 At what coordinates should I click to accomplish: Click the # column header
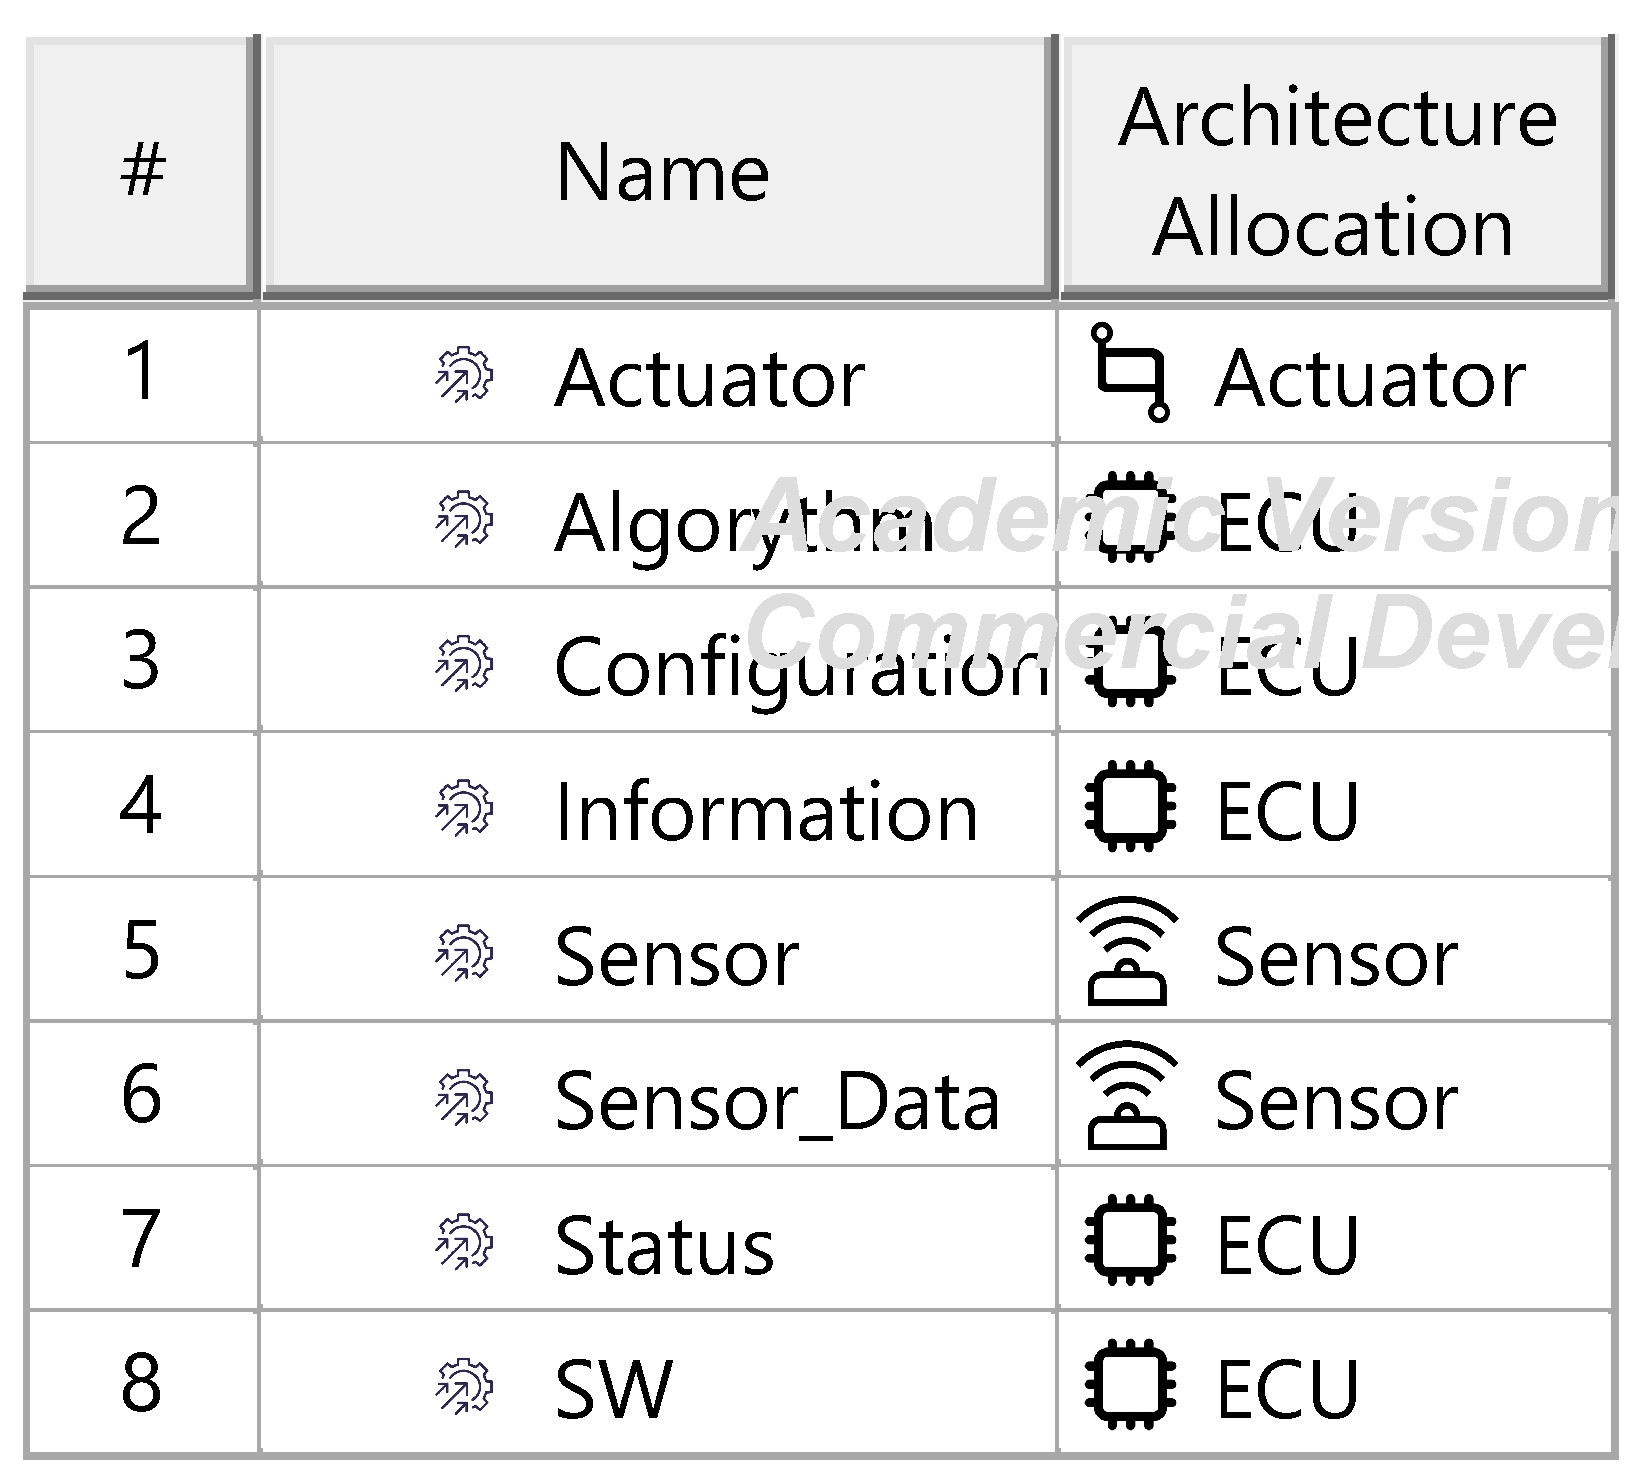[141, 171]
